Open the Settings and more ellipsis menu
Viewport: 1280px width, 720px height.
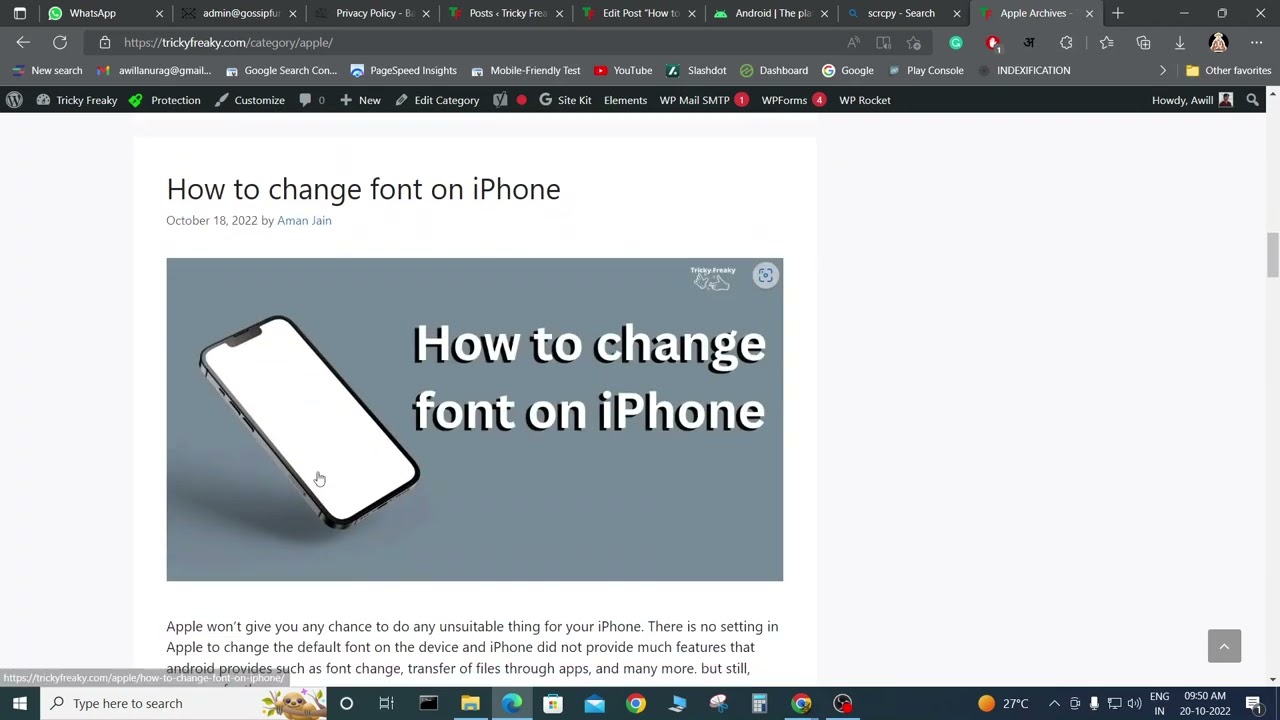(1256, 43)
